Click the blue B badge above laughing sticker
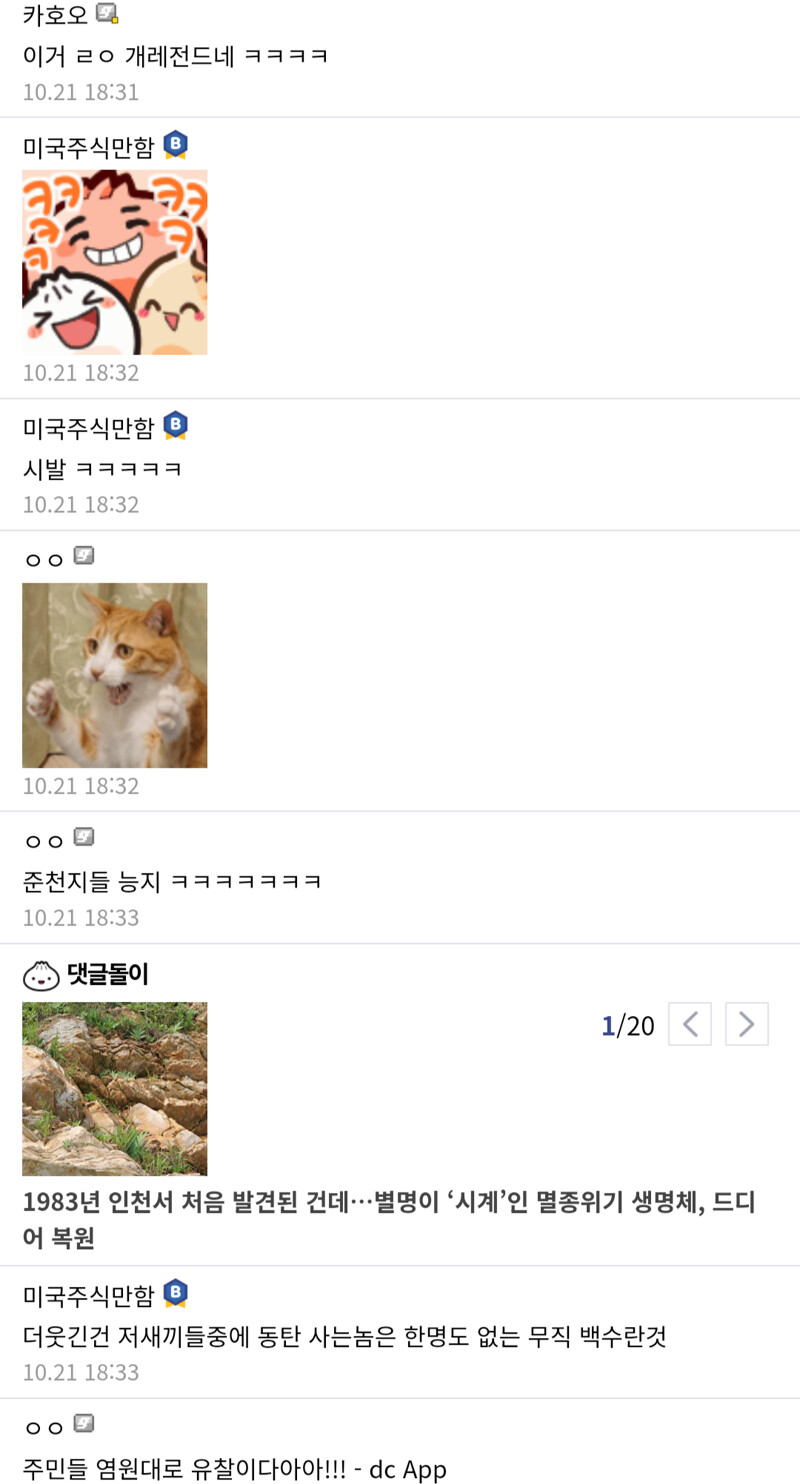 point(175,145)
